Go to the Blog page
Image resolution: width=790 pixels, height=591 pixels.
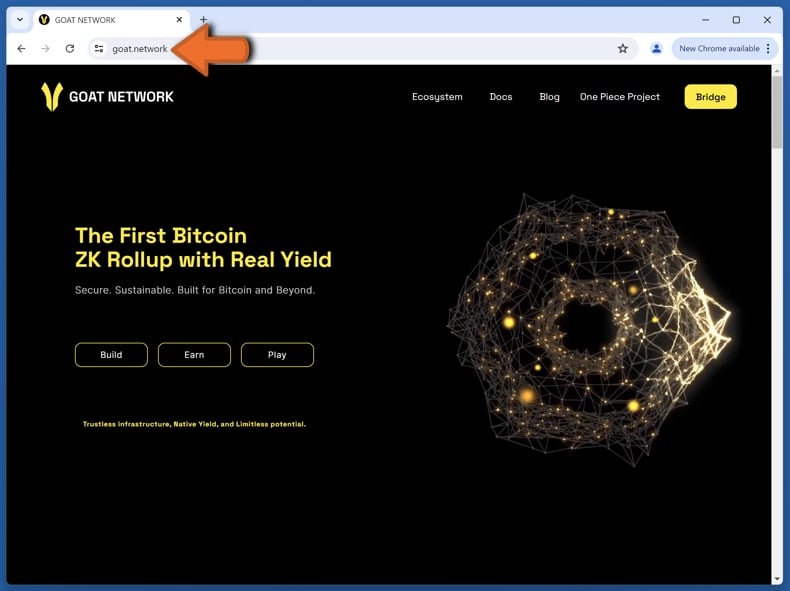pos(549,97)
